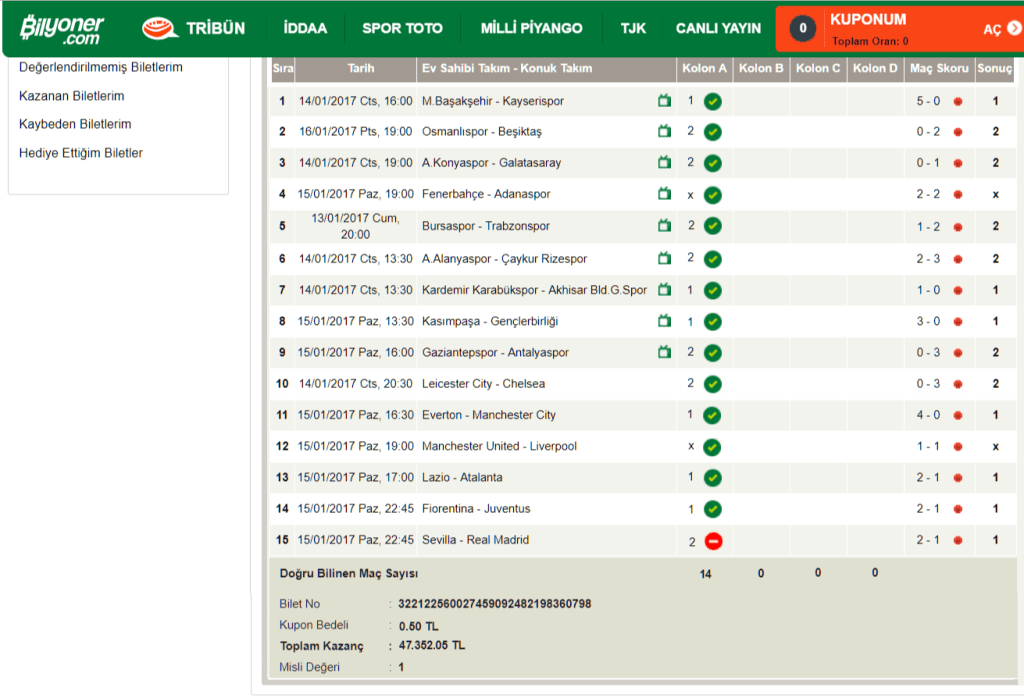Click the green check for Lazio - Atalanta
Image resolution: width=1024 pixels, height=698 pixels.
(x=712, y=478)
